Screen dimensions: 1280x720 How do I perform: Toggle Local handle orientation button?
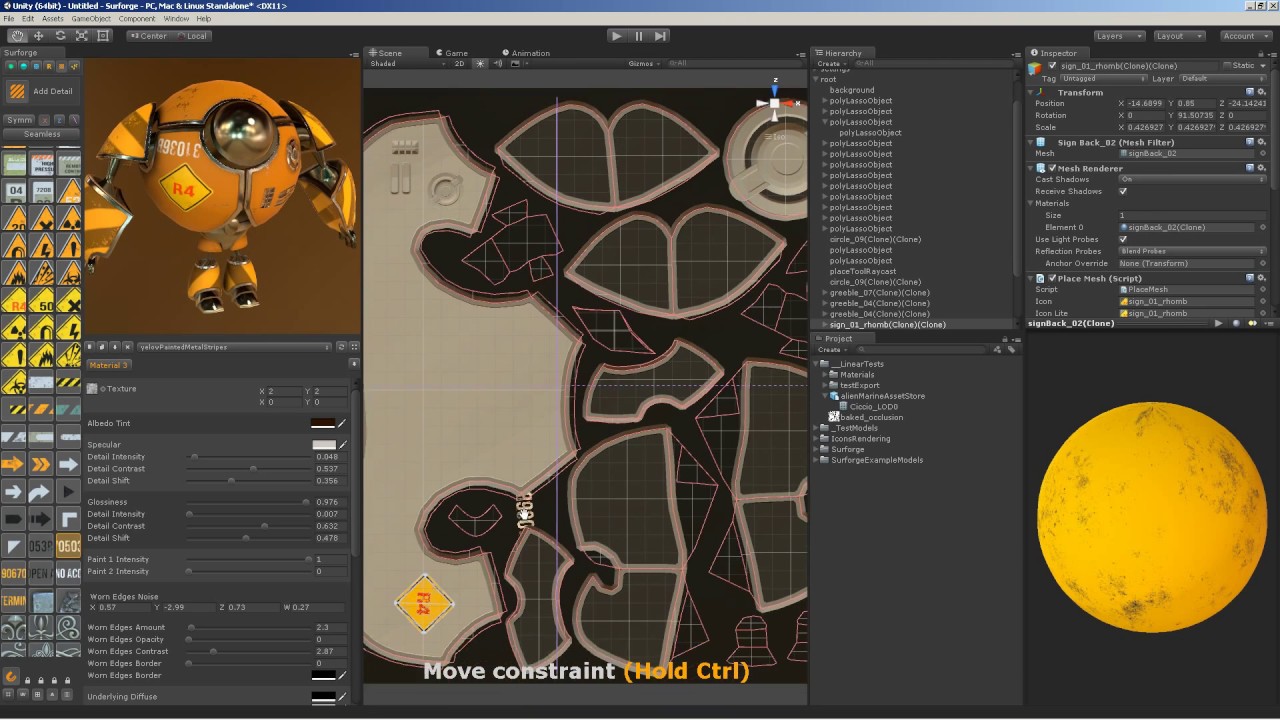(192, 36)
